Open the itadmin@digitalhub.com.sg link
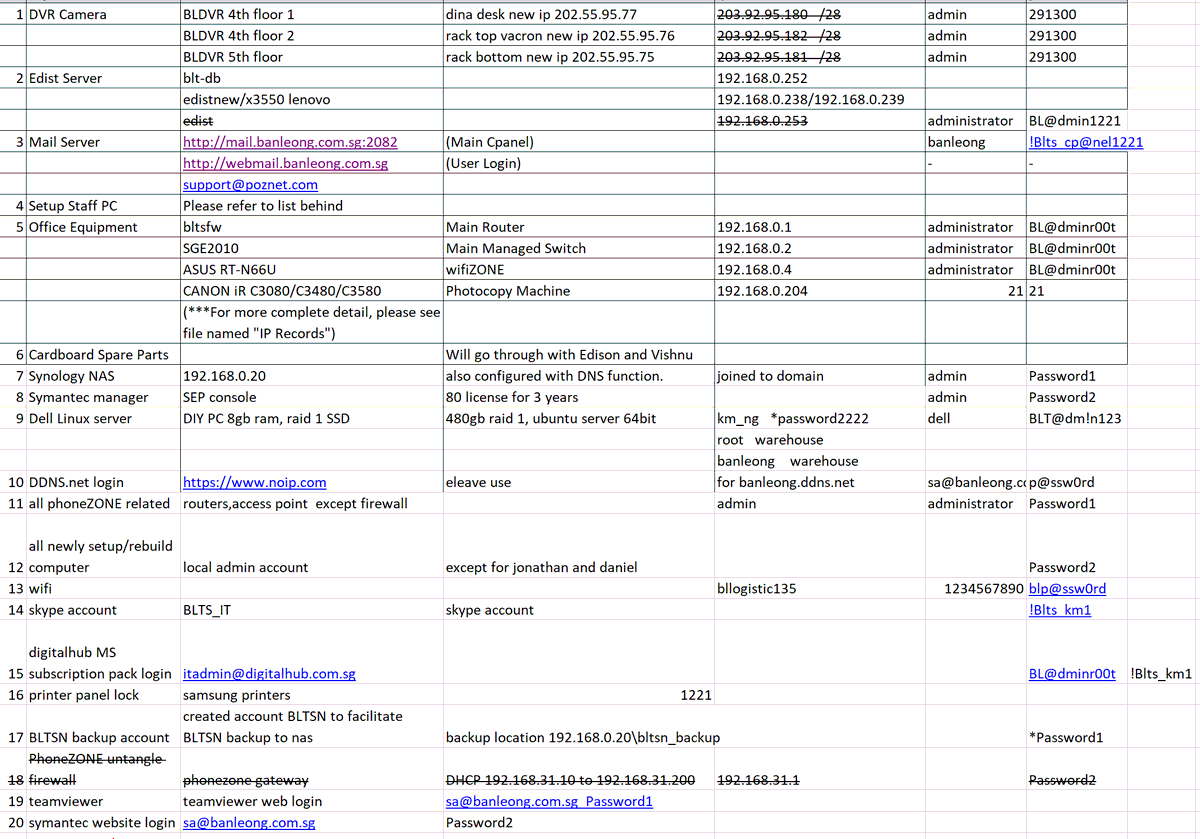The image size is (1200, 839). pos(267,673)
